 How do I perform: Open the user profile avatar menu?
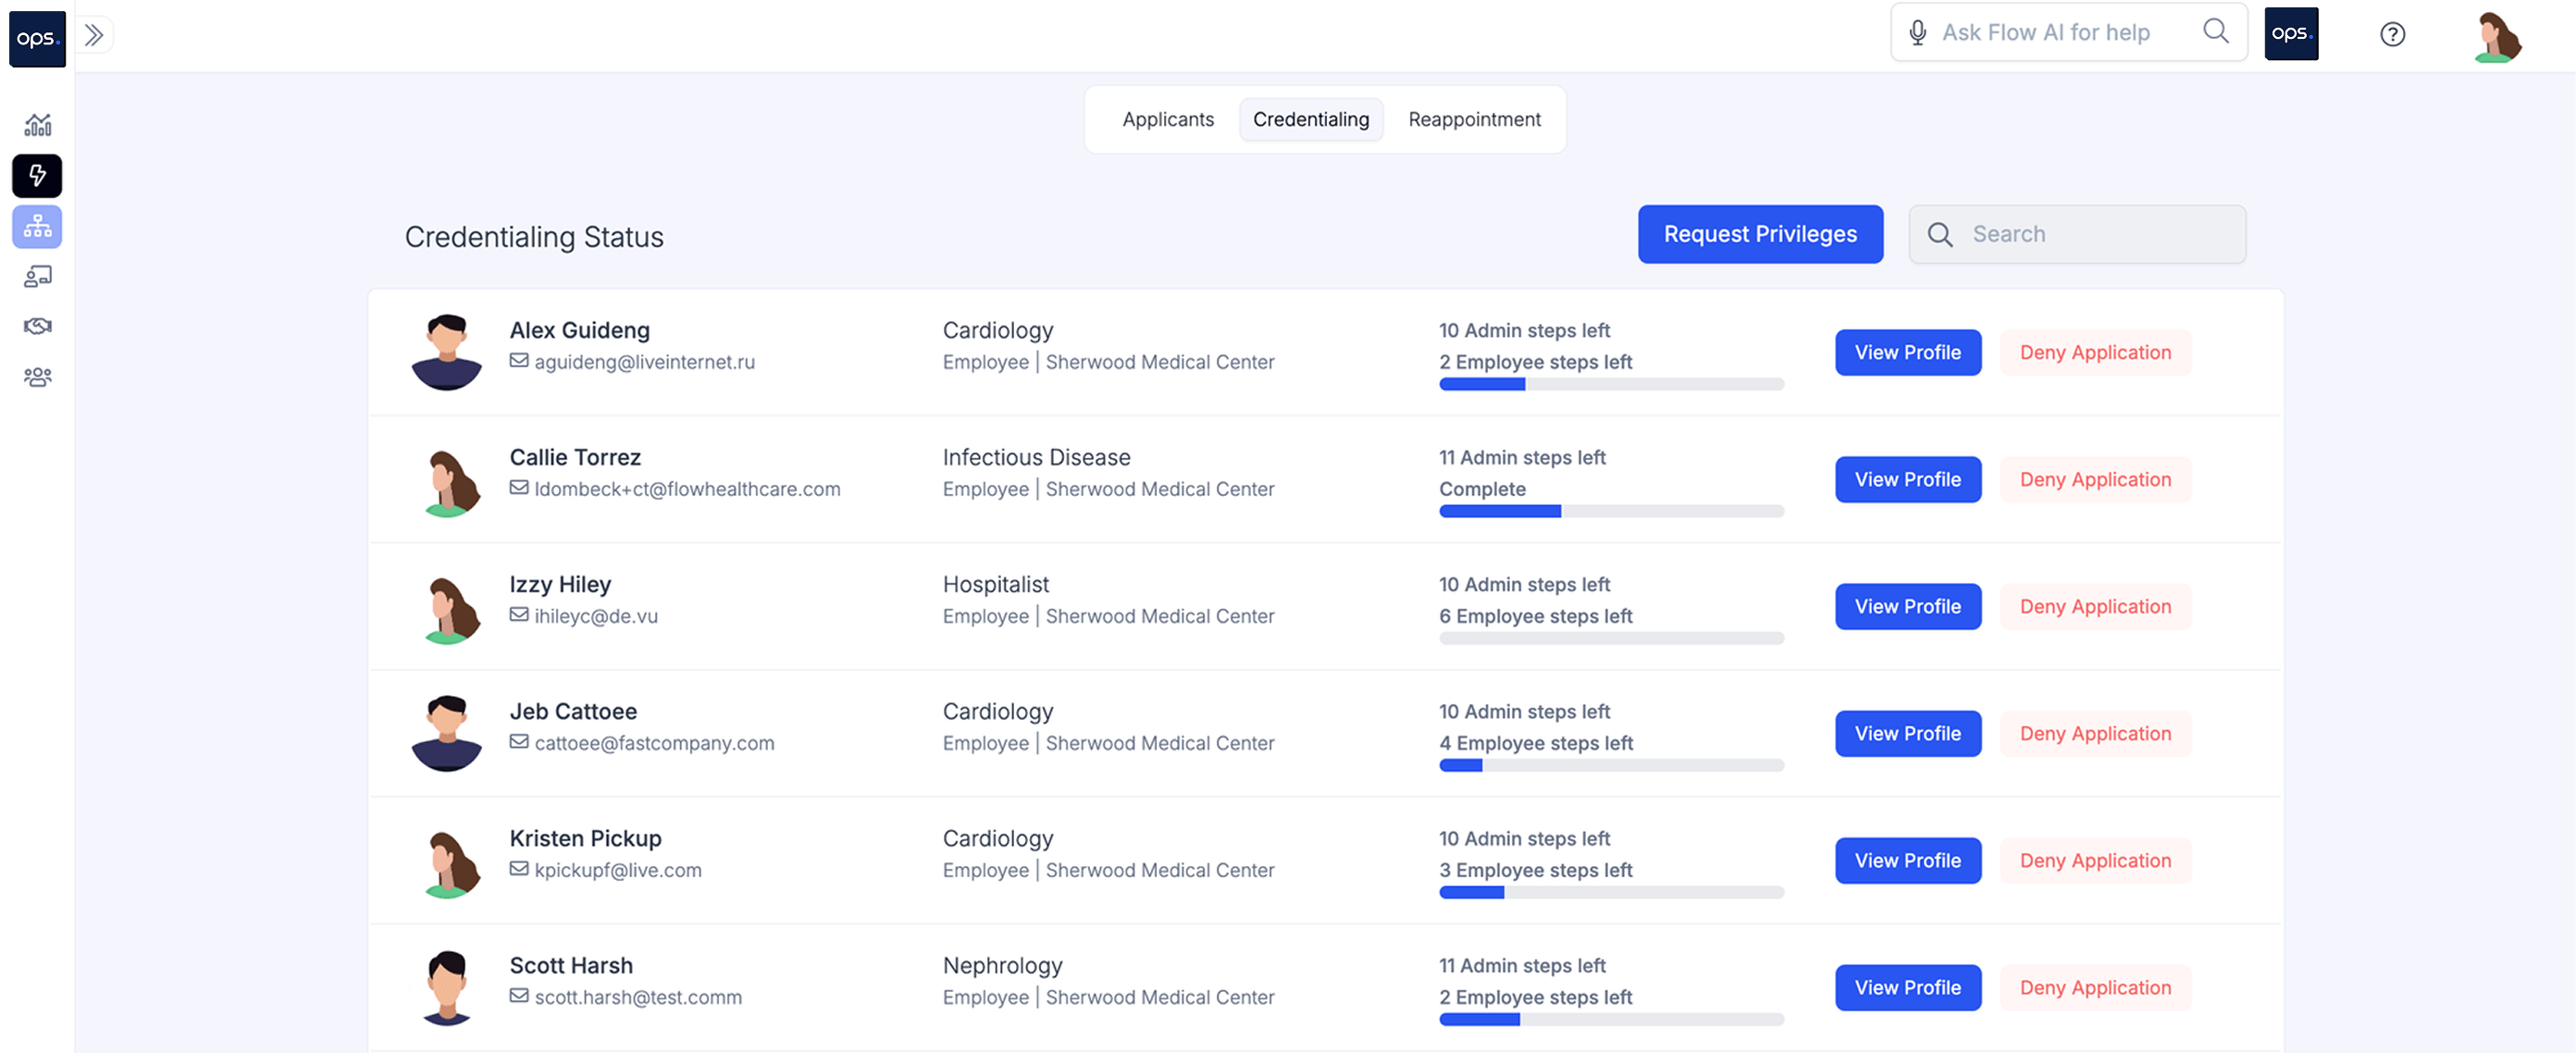(x=2496, y=37)
